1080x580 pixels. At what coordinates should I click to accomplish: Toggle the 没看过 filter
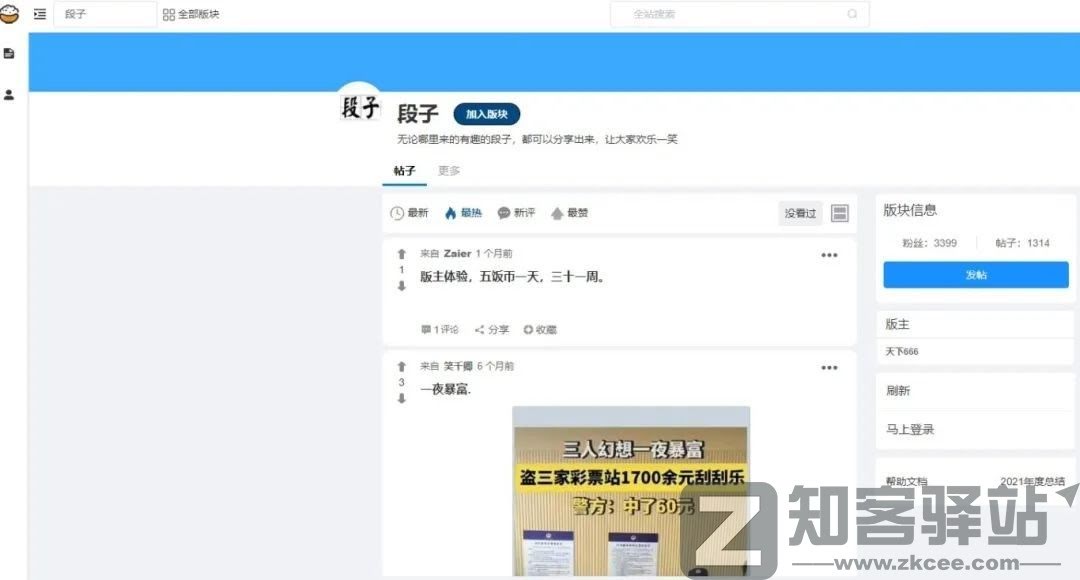[799, 213]
